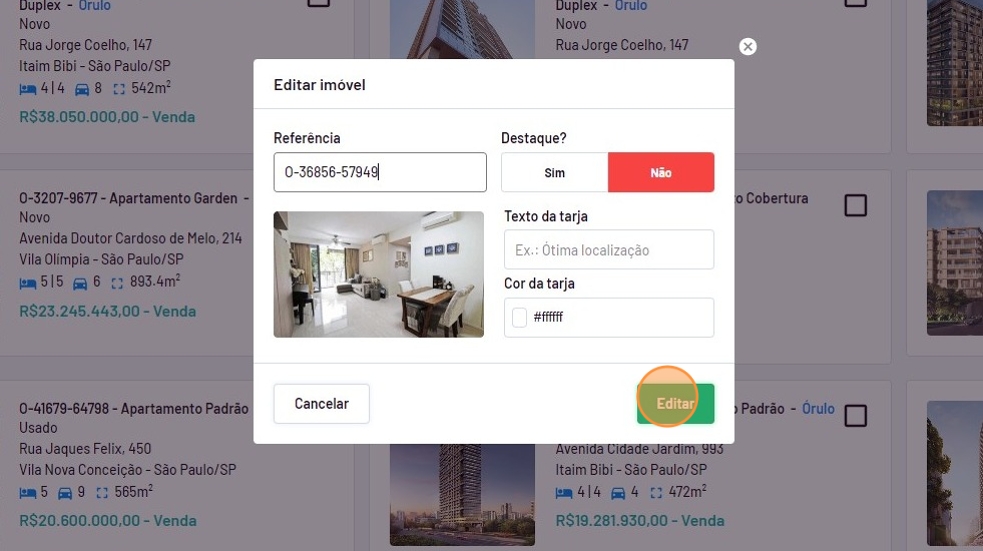
Task: Click the bed icon on Rua Jorge Coelho listing
Action: pos(28,89)
